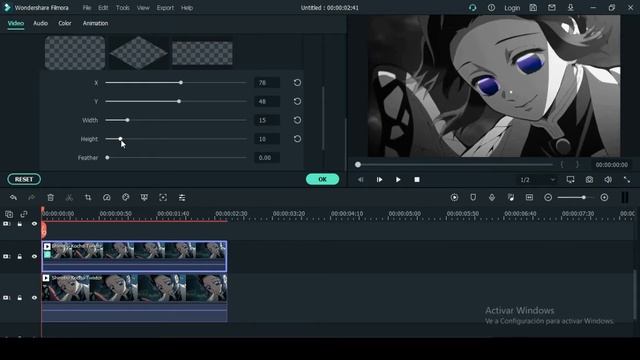
Task: Click the timeline subtitle track icon
Action: (529, 198)
